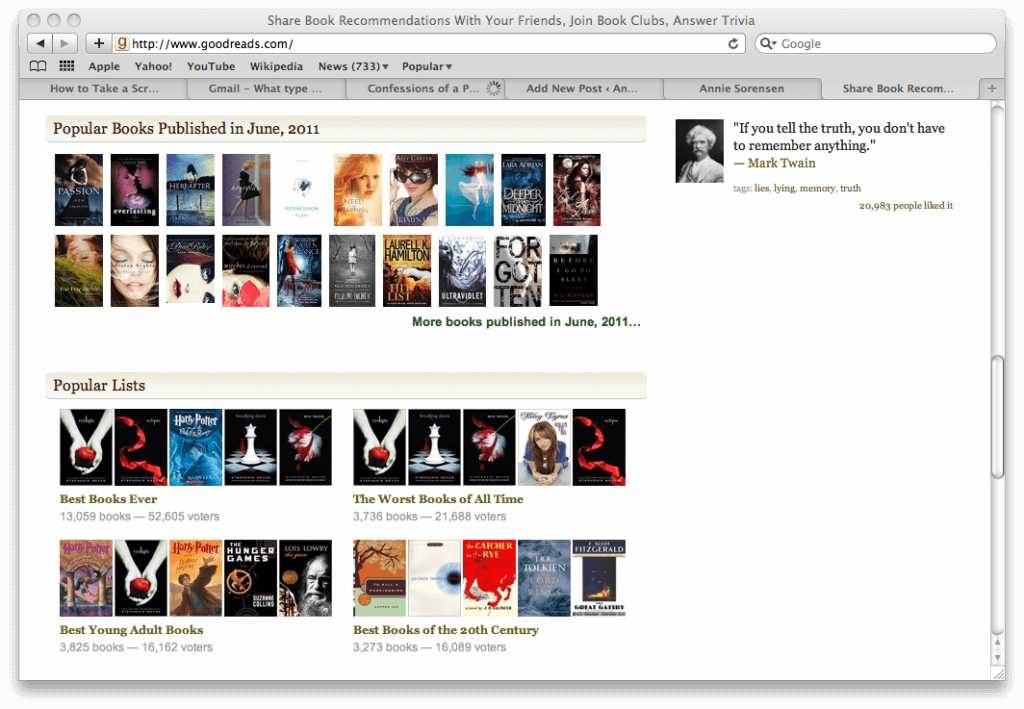Open The Hunger Games book cover
Image resolution: width=1024 pixels, height=709 pixels.
[251, 578]
